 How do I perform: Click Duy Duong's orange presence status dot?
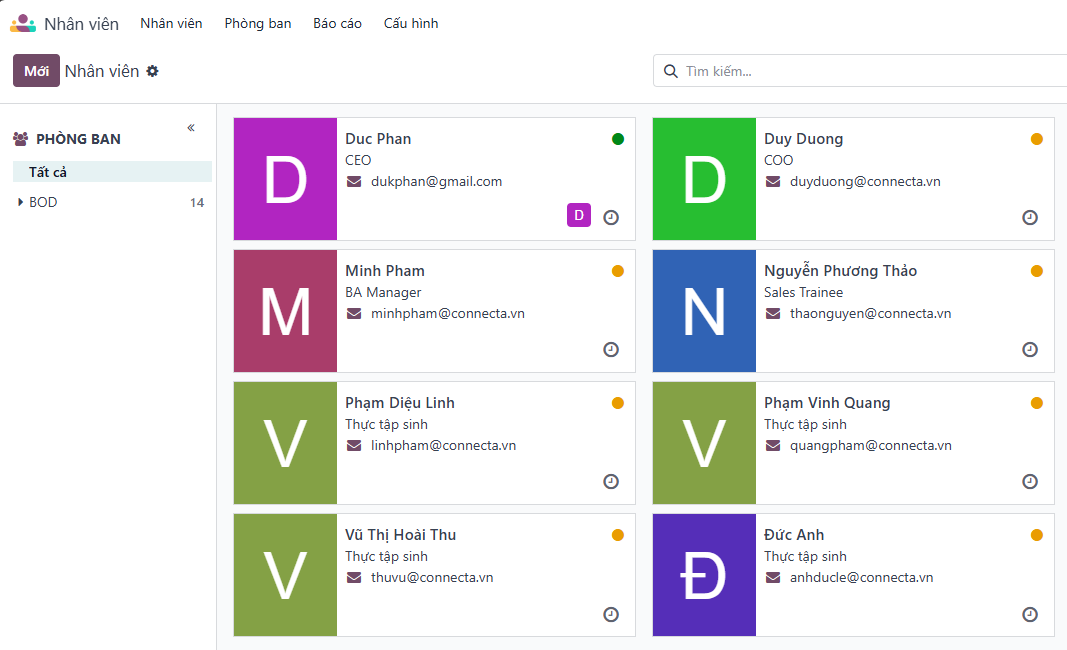pos(1037,139)
